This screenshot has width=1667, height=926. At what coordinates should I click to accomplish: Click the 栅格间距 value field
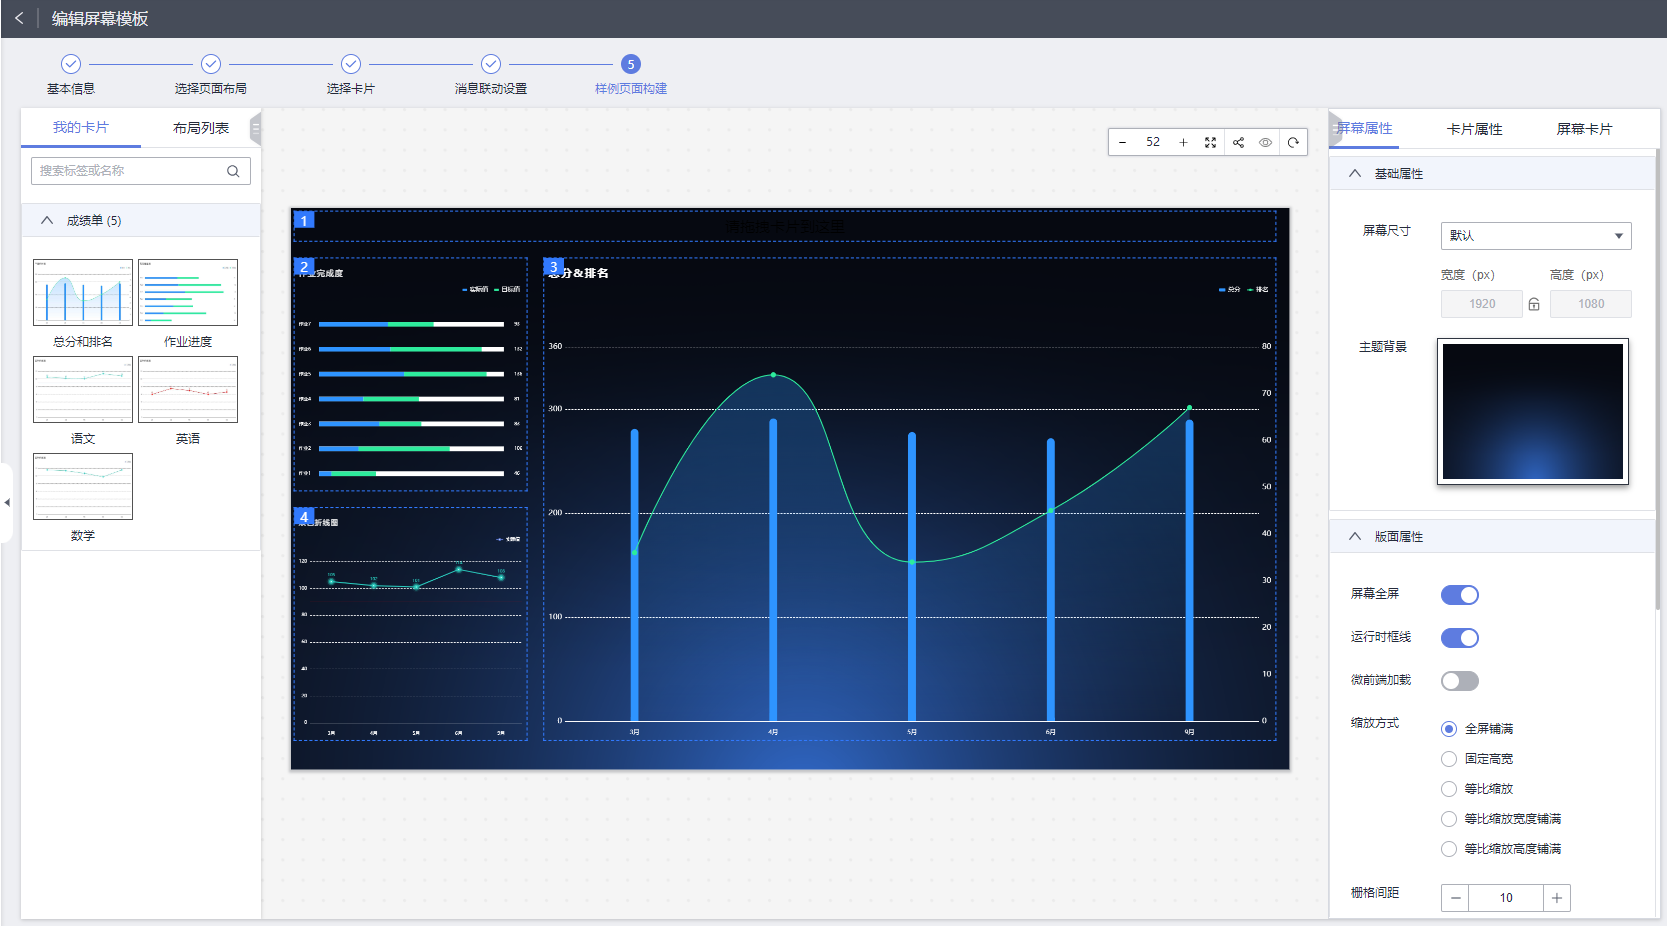coord(1506,898)
